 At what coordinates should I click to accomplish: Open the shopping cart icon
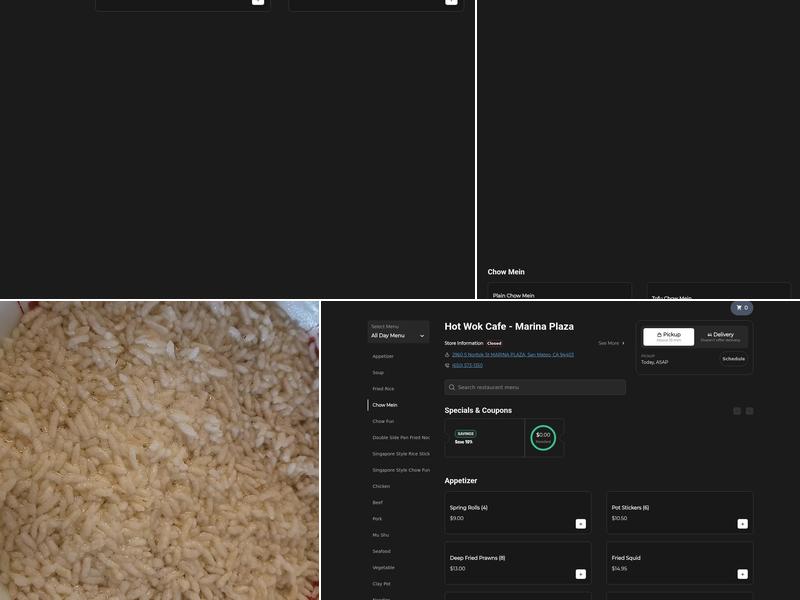(x=741, y=308)
